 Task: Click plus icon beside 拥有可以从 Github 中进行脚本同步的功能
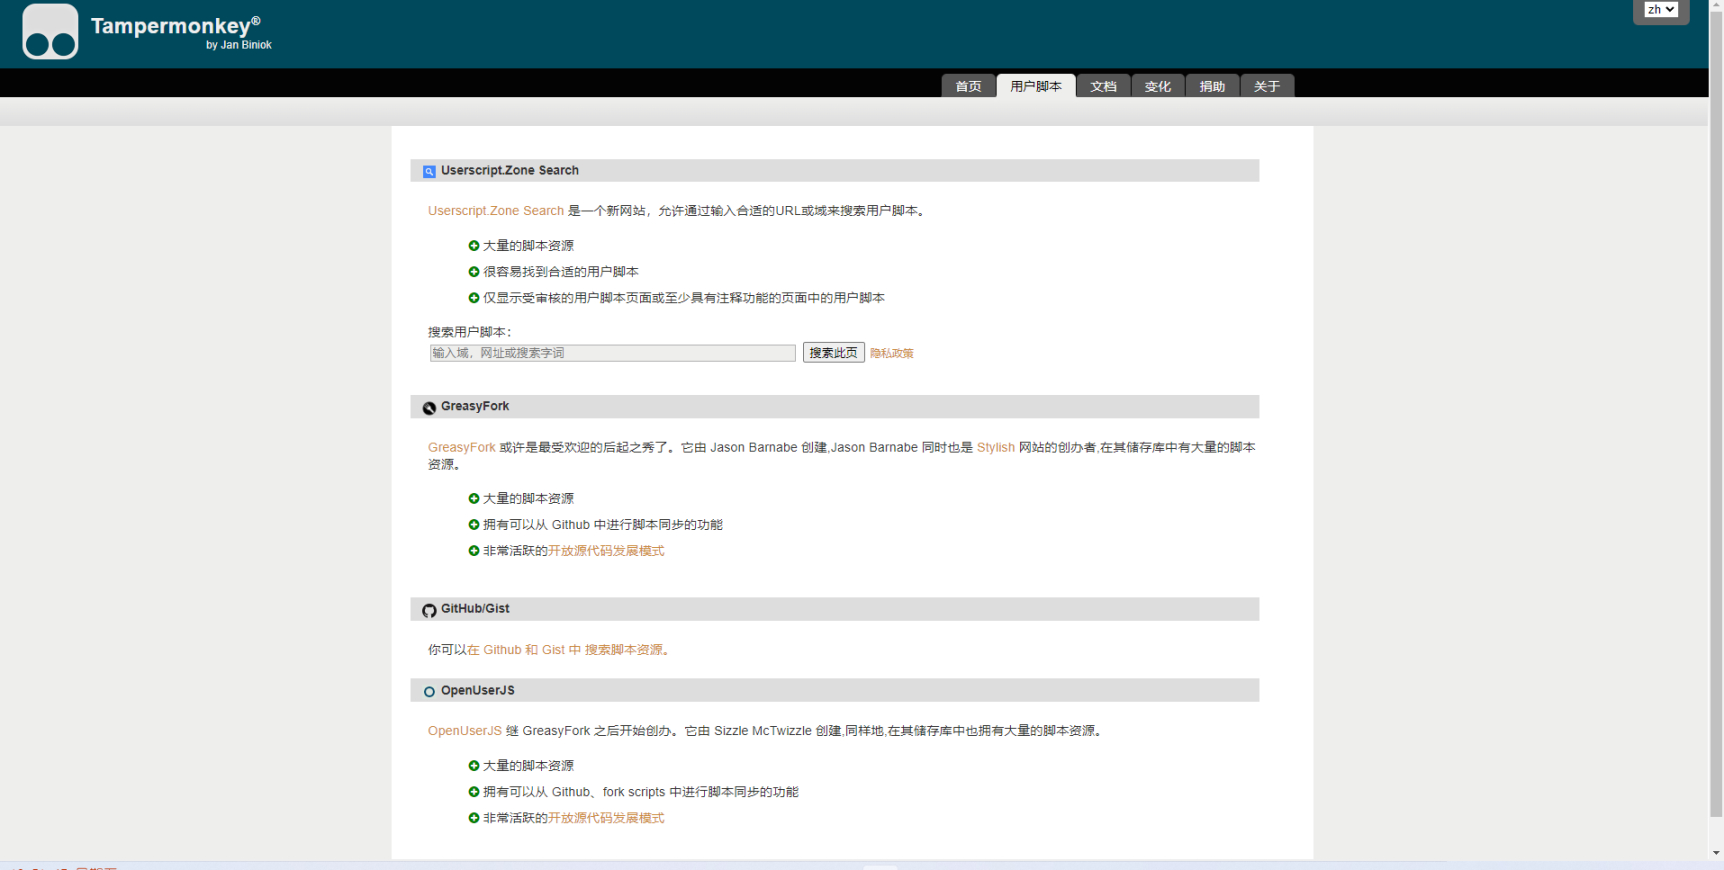[474, 525]
